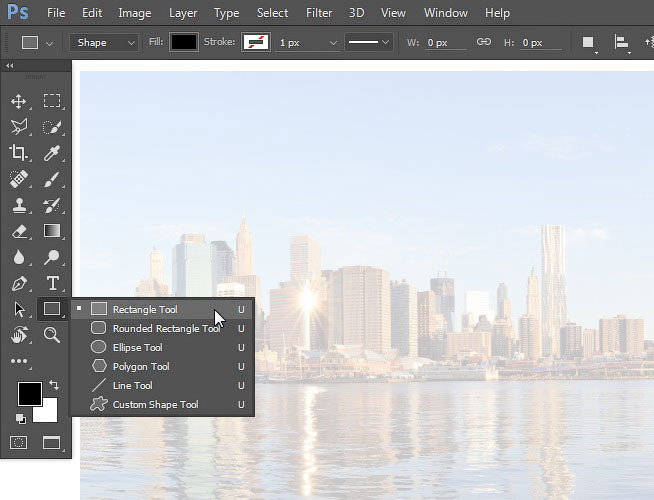
Task: Select the Brush tool
Action: (52, 179)
